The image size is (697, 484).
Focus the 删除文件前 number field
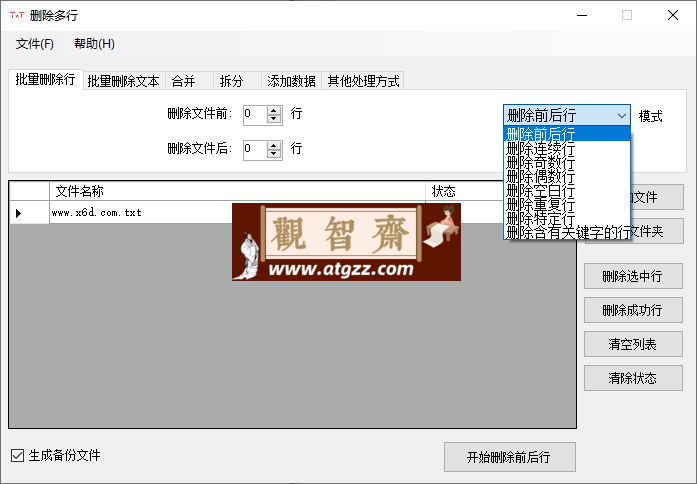[x=255, y=115]
